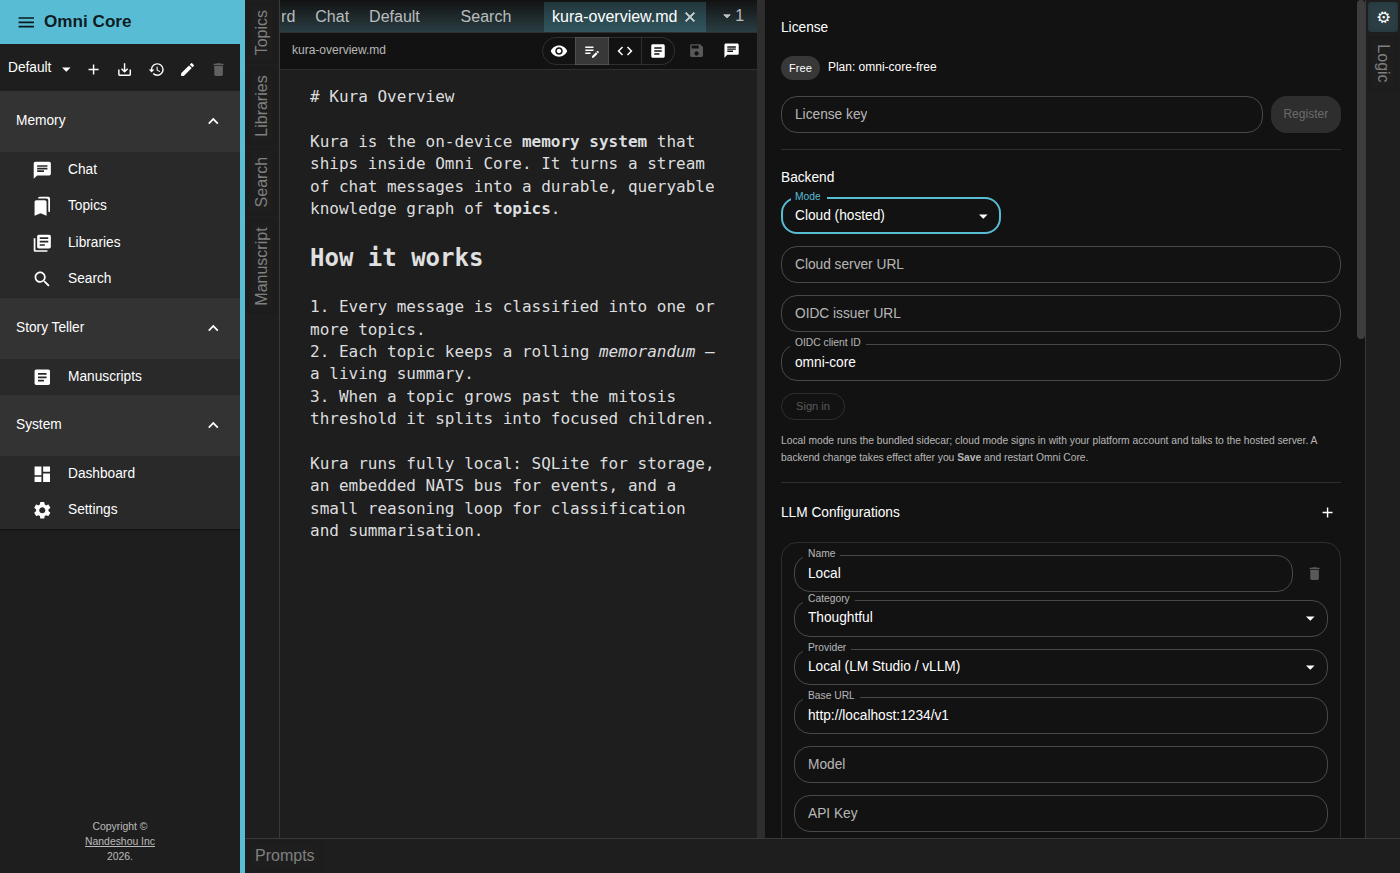
Task: Open the Omni Core hamburger menu
Action: (26, 22)
